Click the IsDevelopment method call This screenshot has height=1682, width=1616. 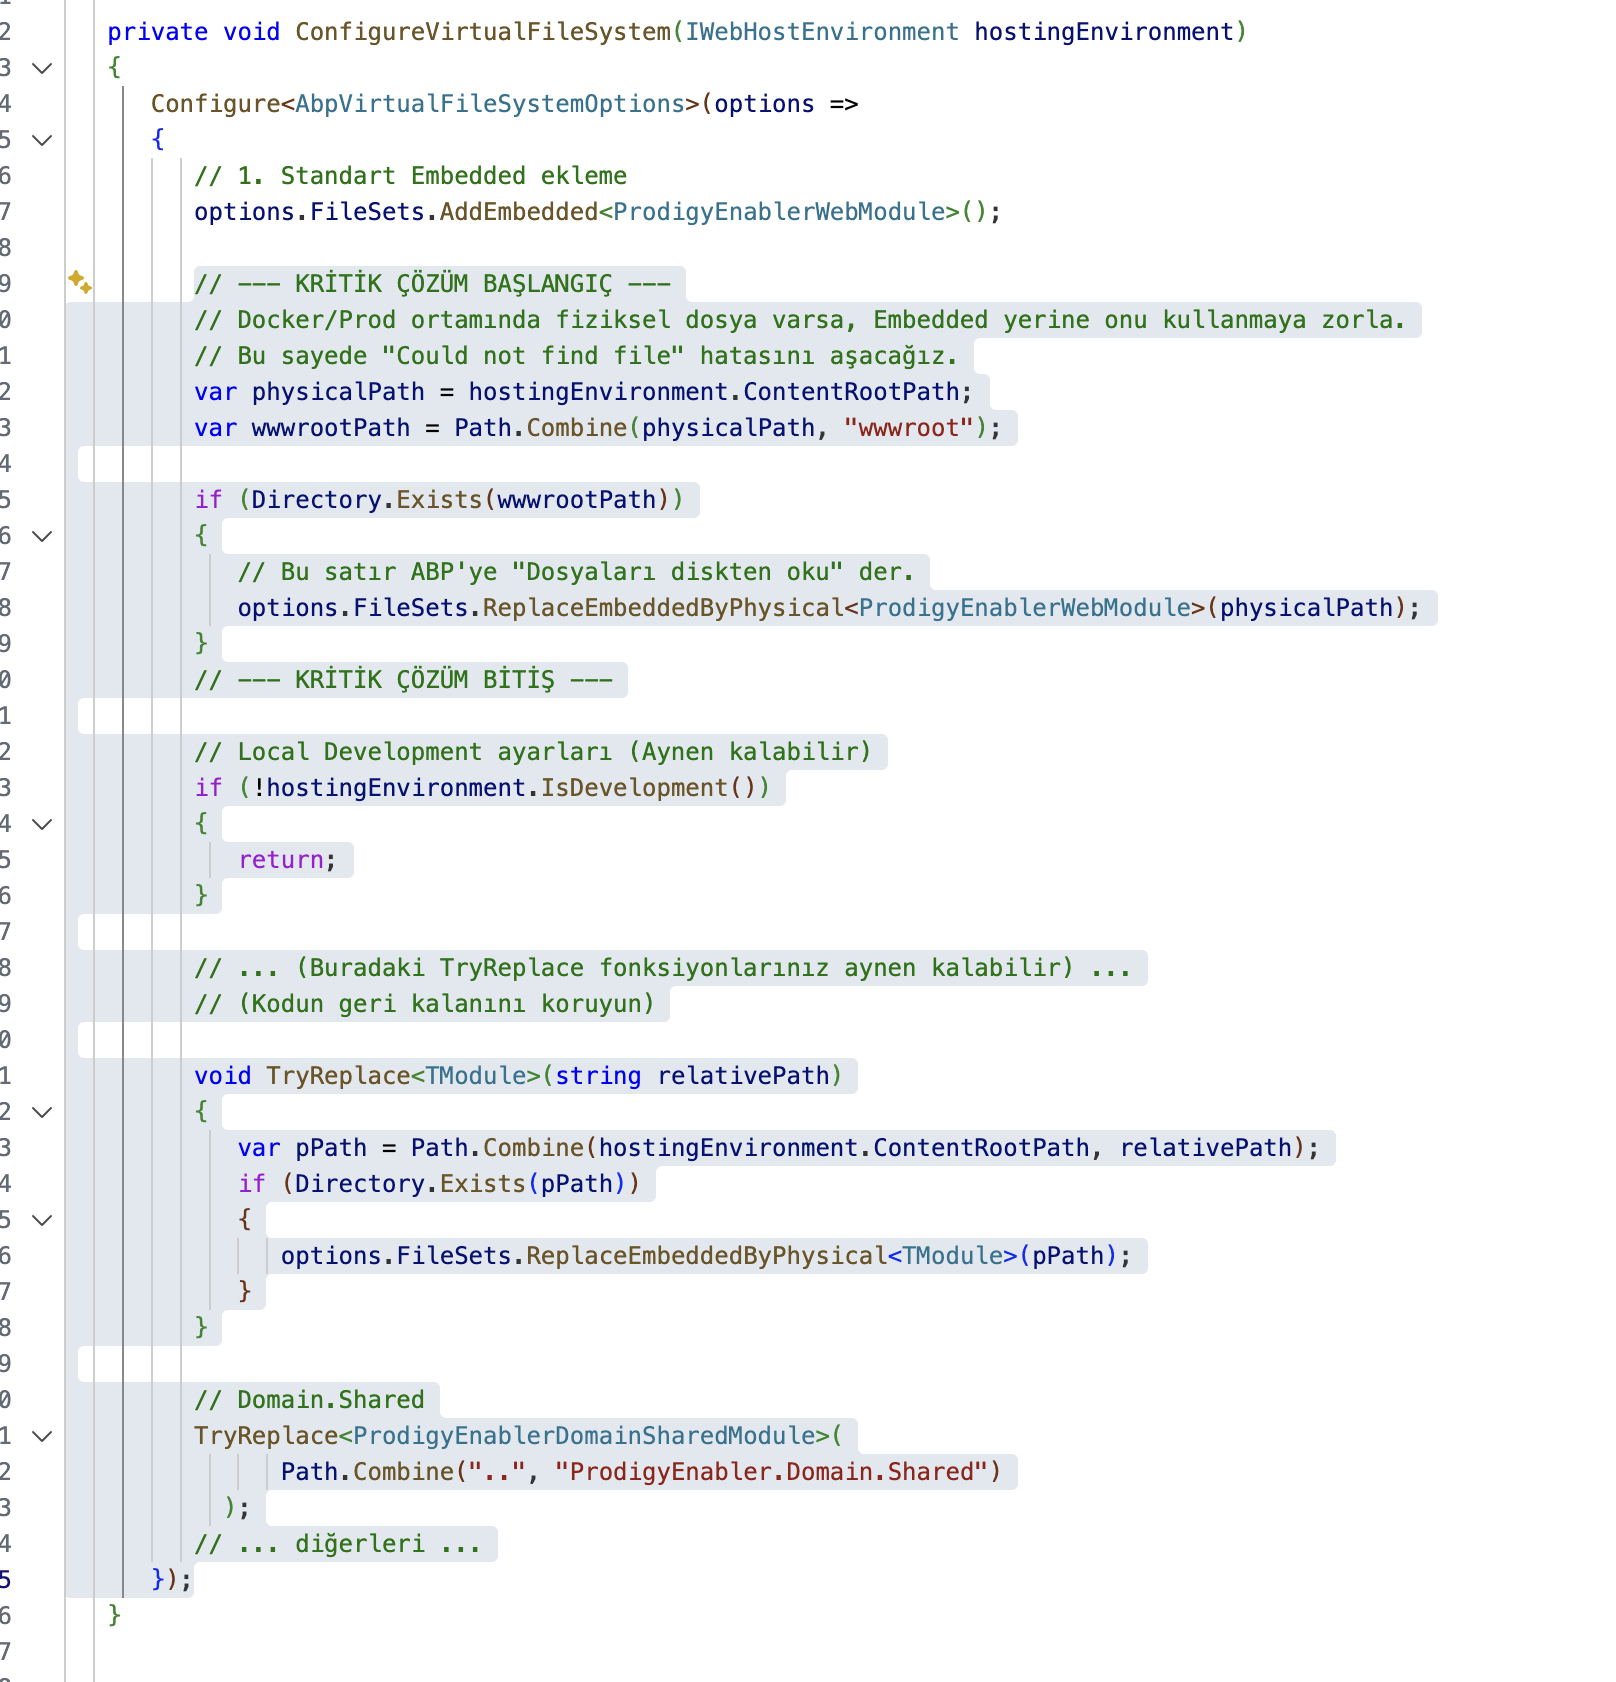634,788
